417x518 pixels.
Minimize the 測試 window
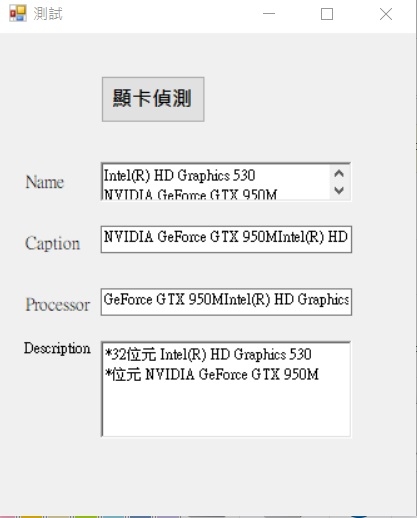(269, 14)
